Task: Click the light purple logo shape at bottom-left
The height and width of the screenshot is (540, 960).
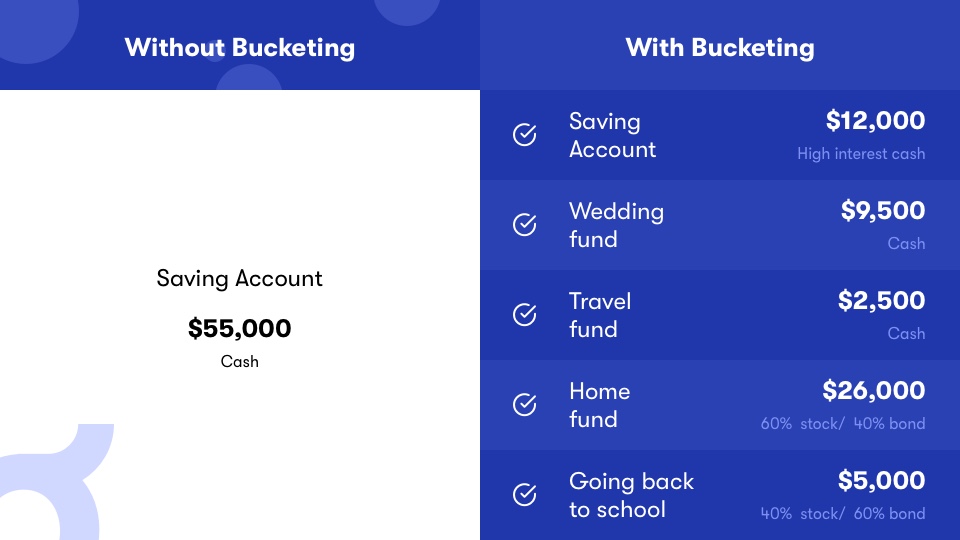Action: pos(57,482)
